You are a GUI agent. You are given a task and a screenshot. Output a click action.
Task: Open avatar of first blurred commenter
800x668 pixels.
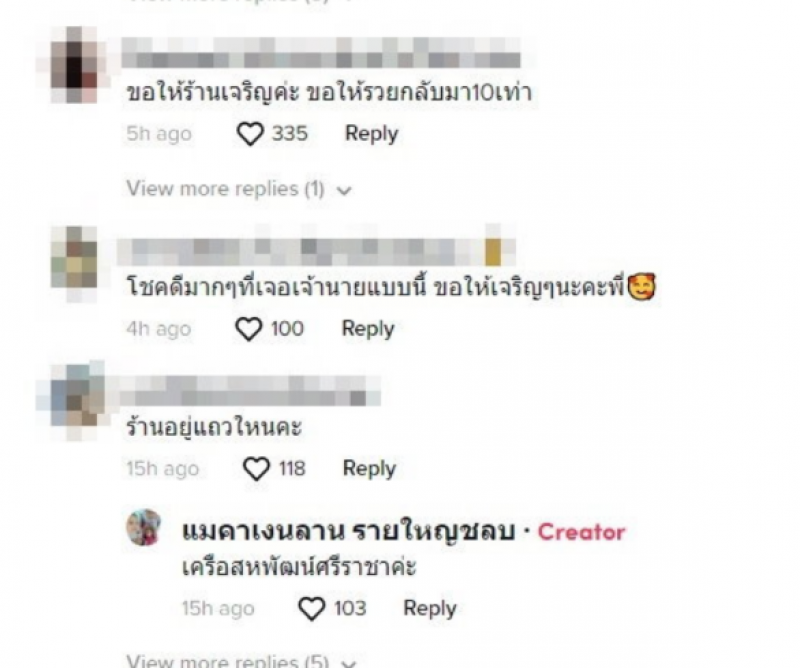[74, 65]
